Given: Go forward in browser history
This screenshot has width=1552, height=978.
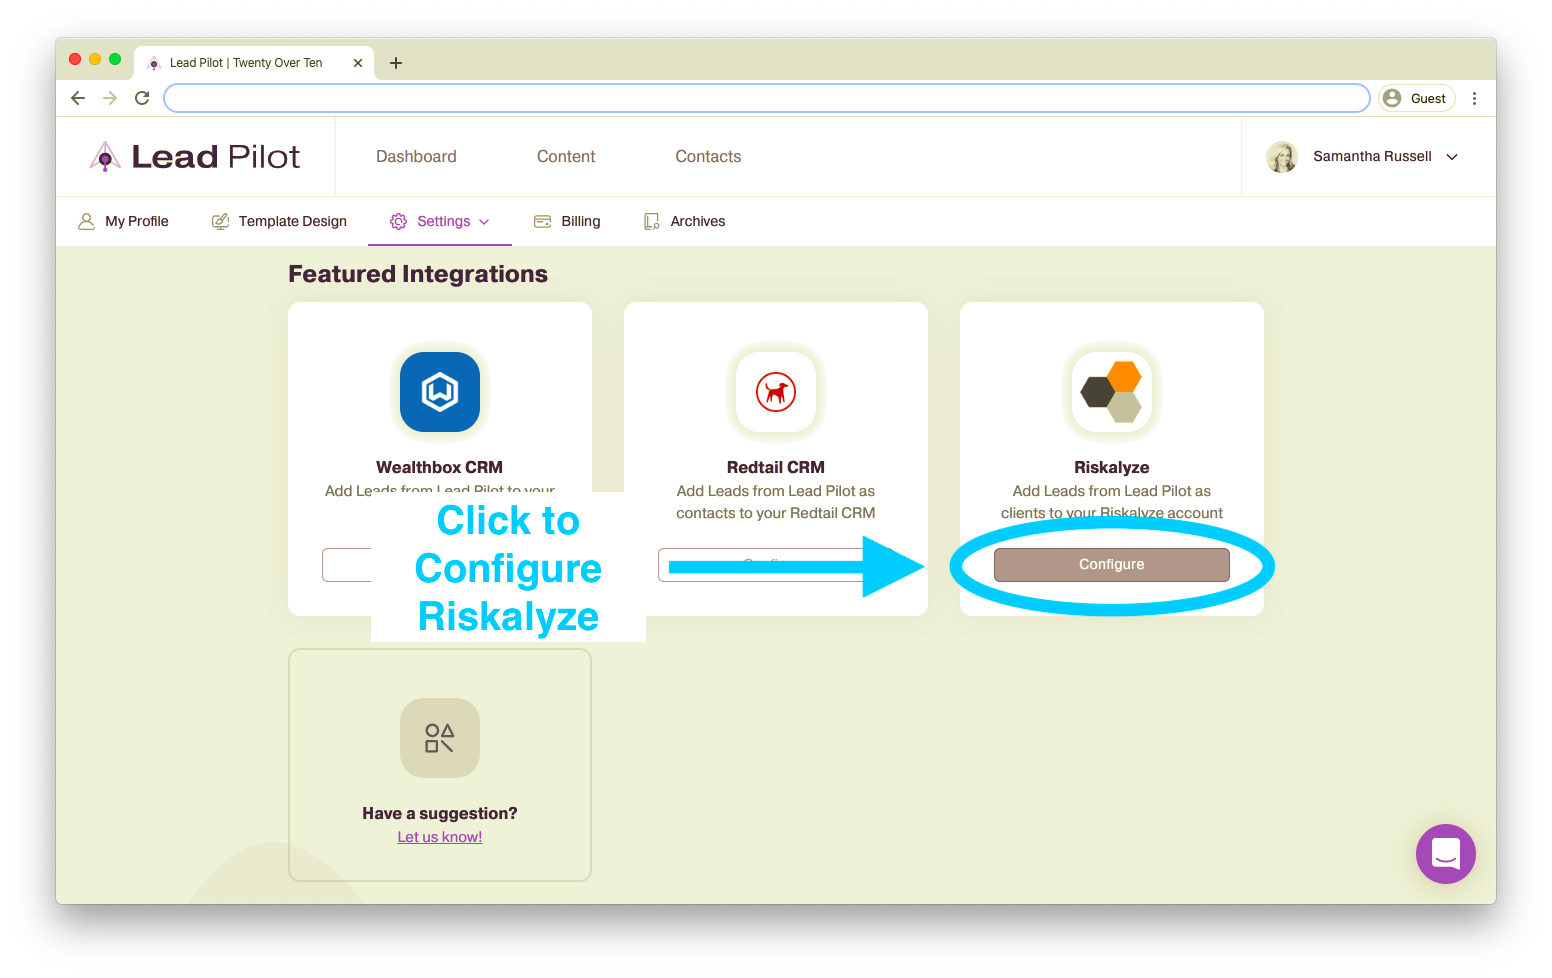Looking at the screenshot, I should (110, 98).
